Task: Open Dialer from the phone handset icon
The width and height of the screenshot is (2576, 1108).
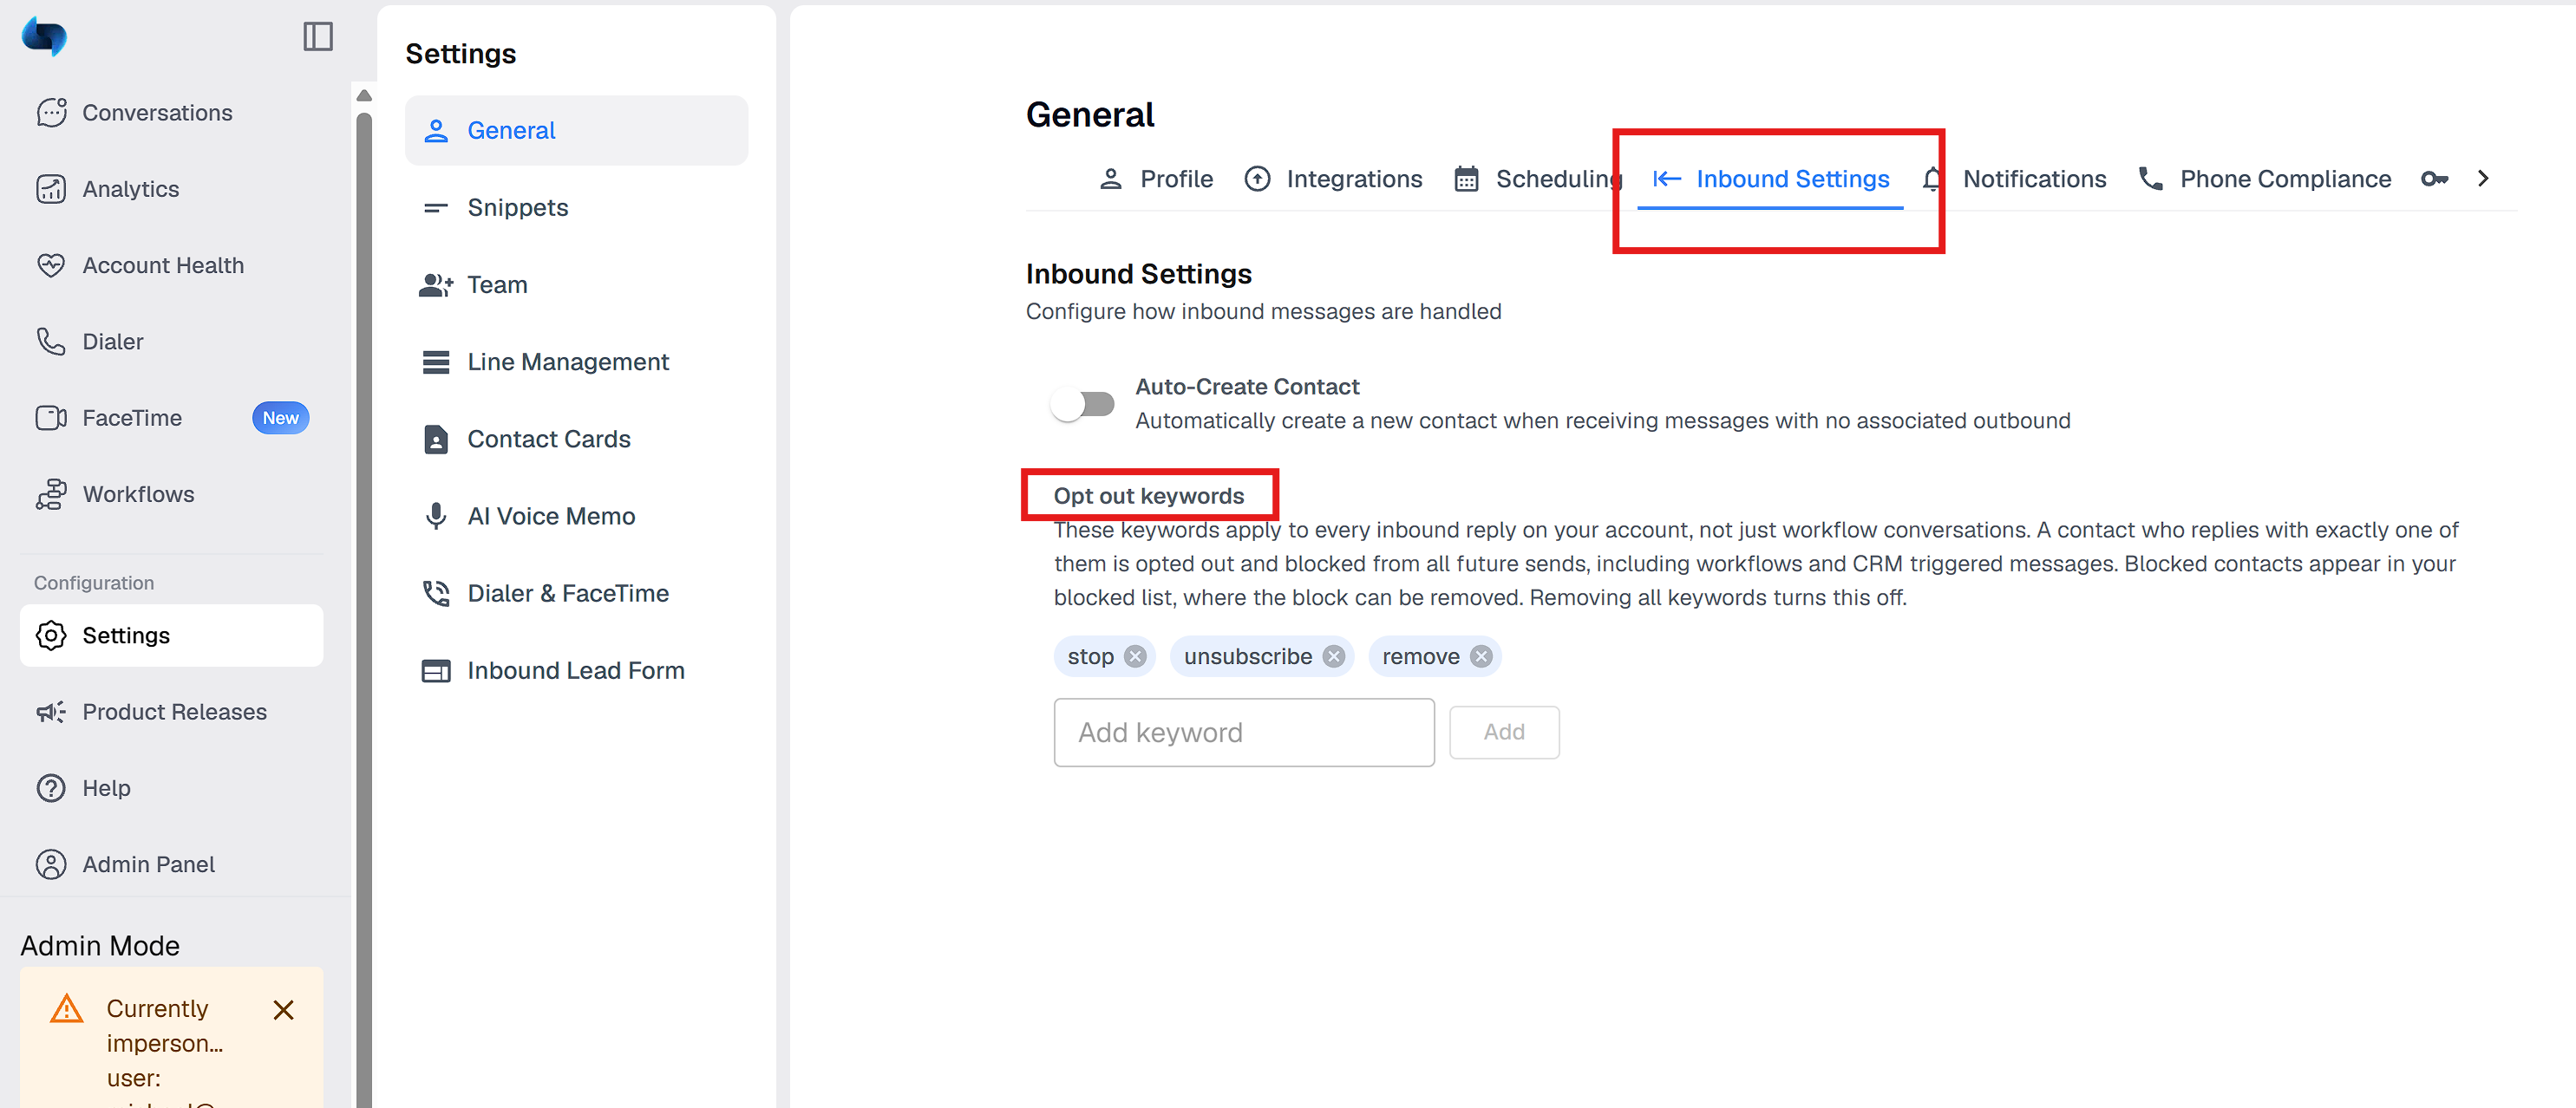Action: (x=51, y=341)
